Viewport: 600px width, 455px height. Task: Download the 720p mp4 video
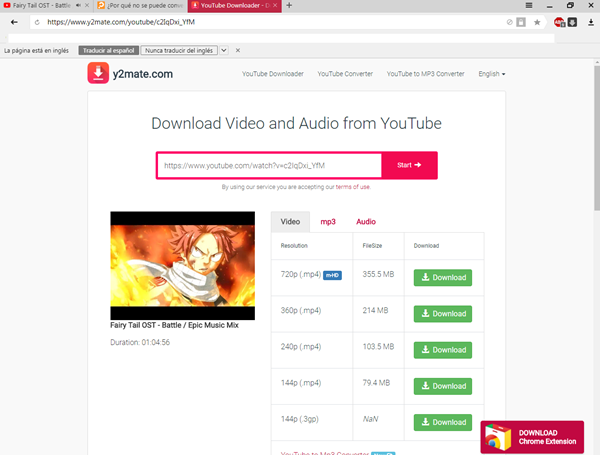pyautogui.click(x=443, y=277)
